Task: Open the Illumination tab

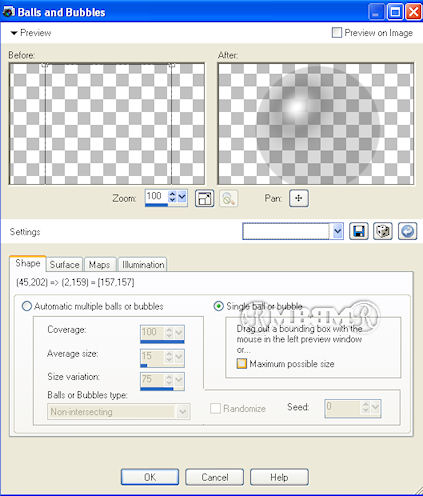Action: point(143,265)
